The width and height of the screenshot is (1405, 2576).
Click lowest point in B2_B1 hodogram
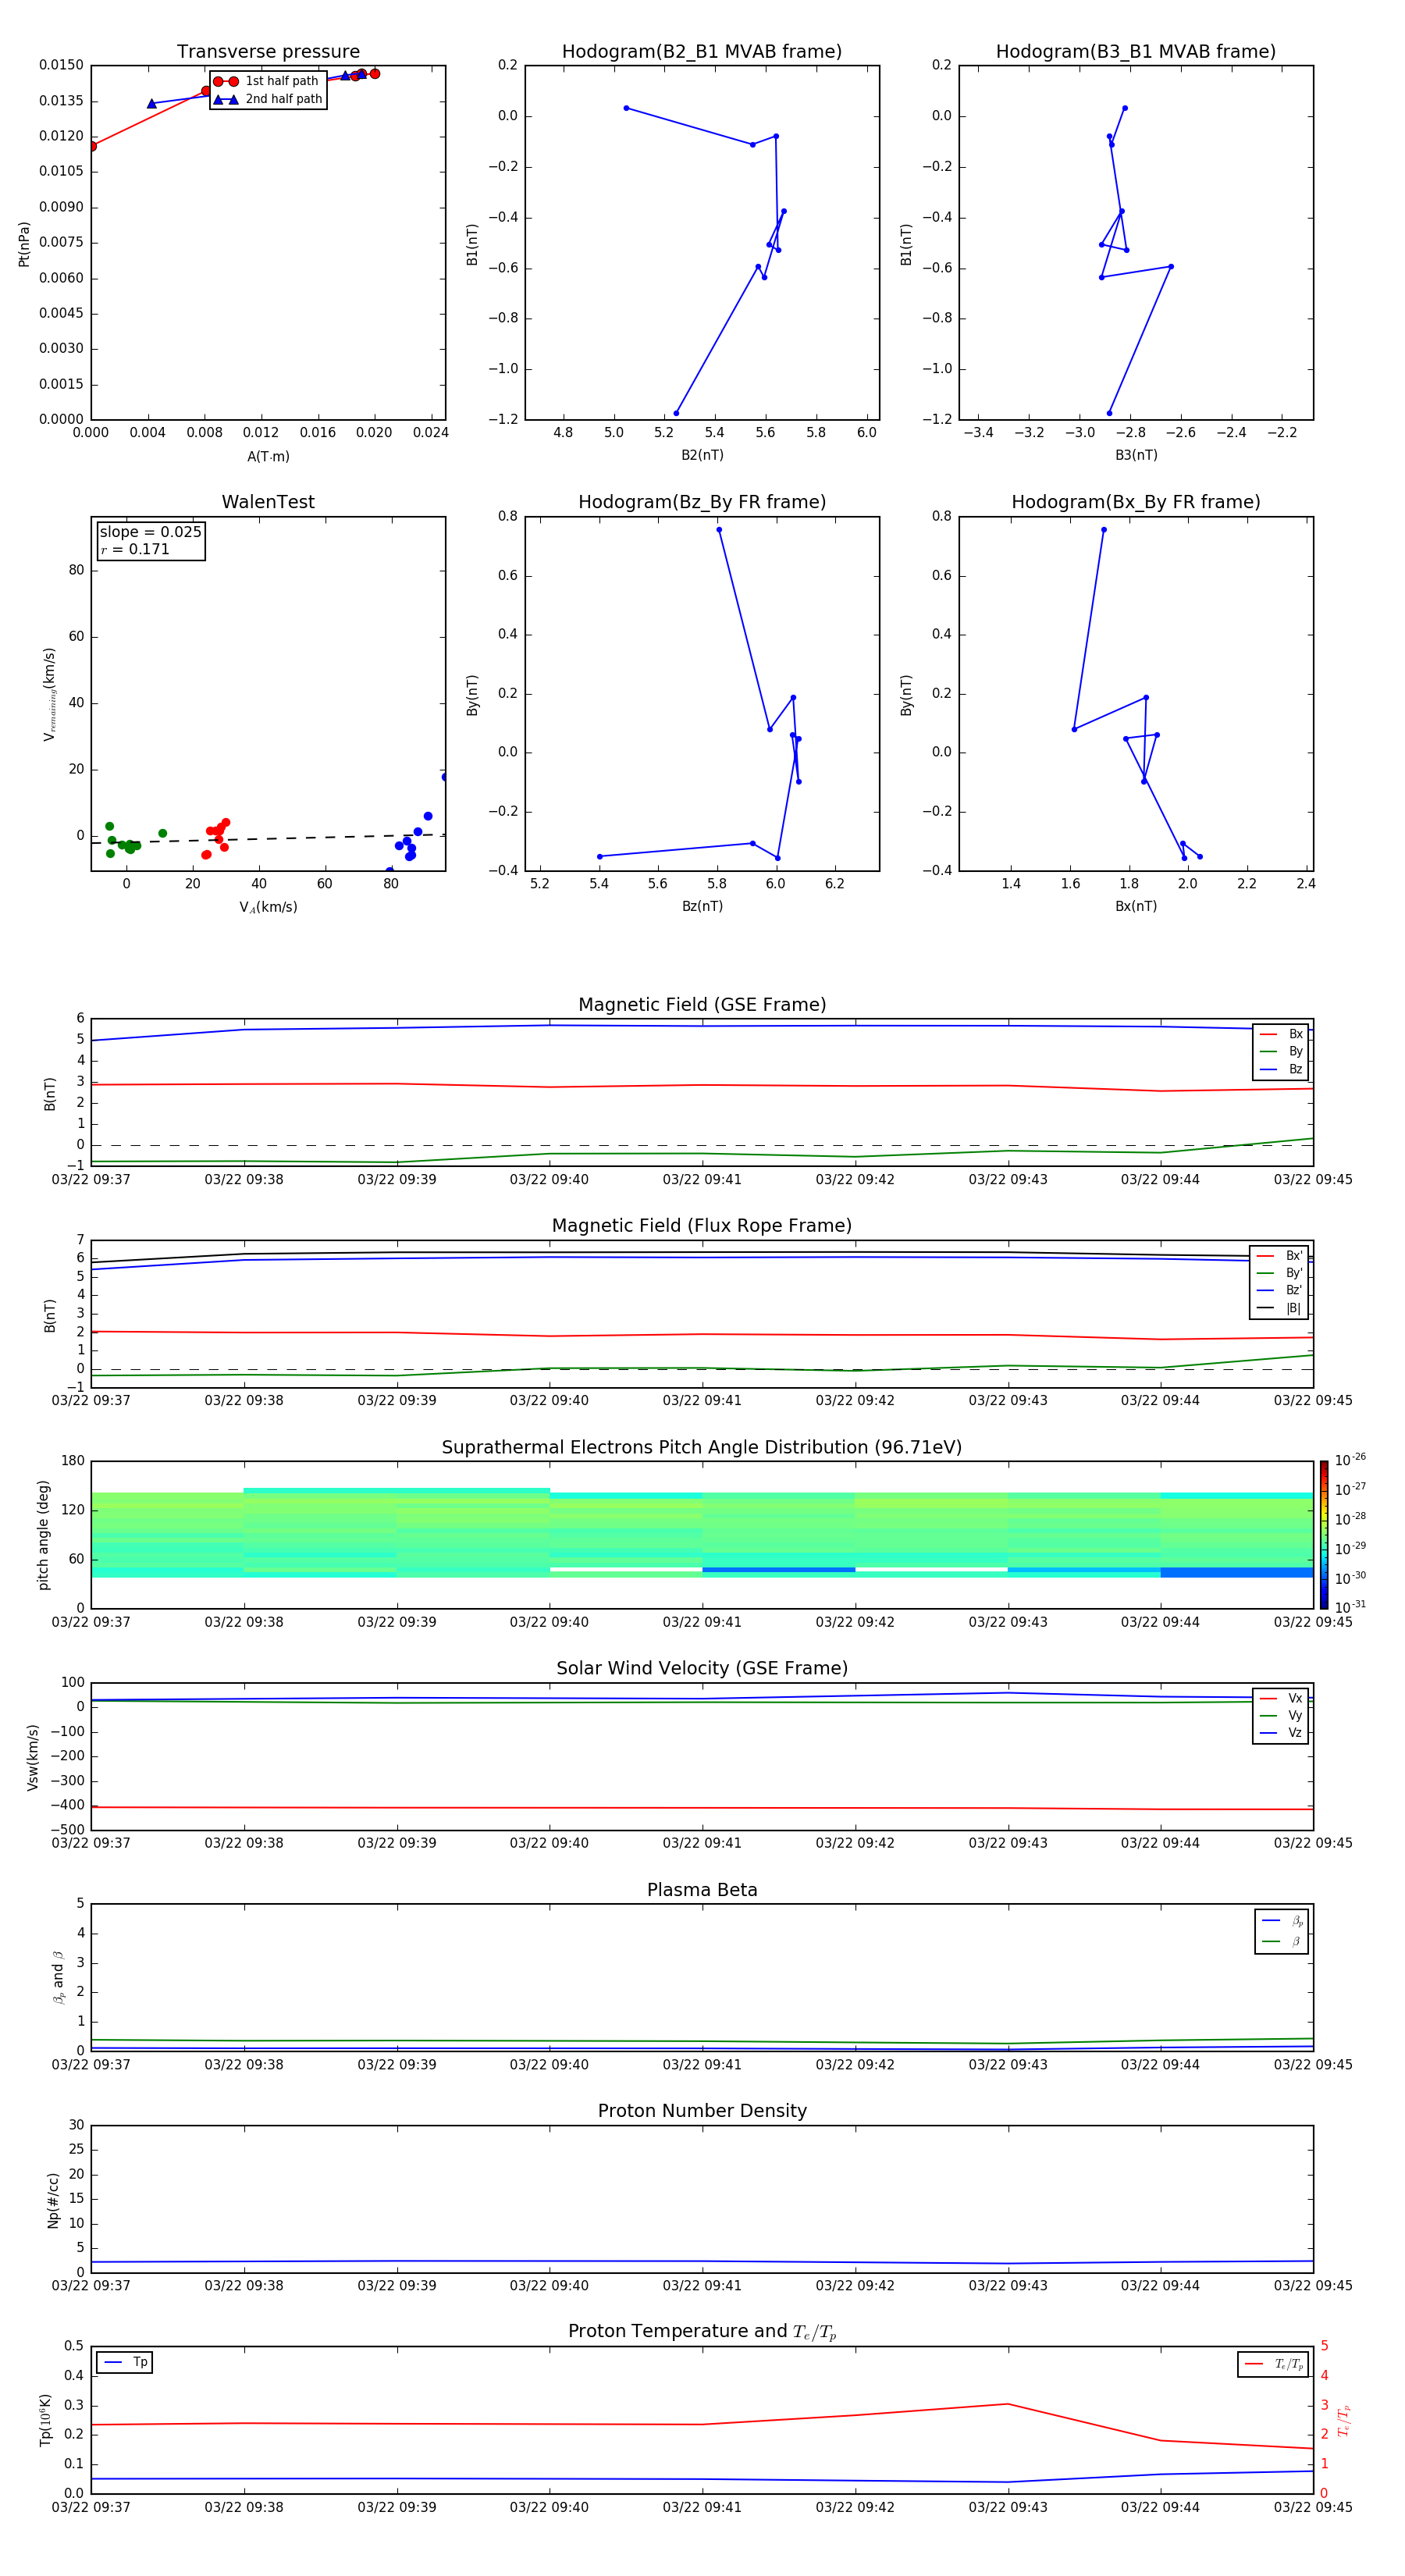[676, 413]
